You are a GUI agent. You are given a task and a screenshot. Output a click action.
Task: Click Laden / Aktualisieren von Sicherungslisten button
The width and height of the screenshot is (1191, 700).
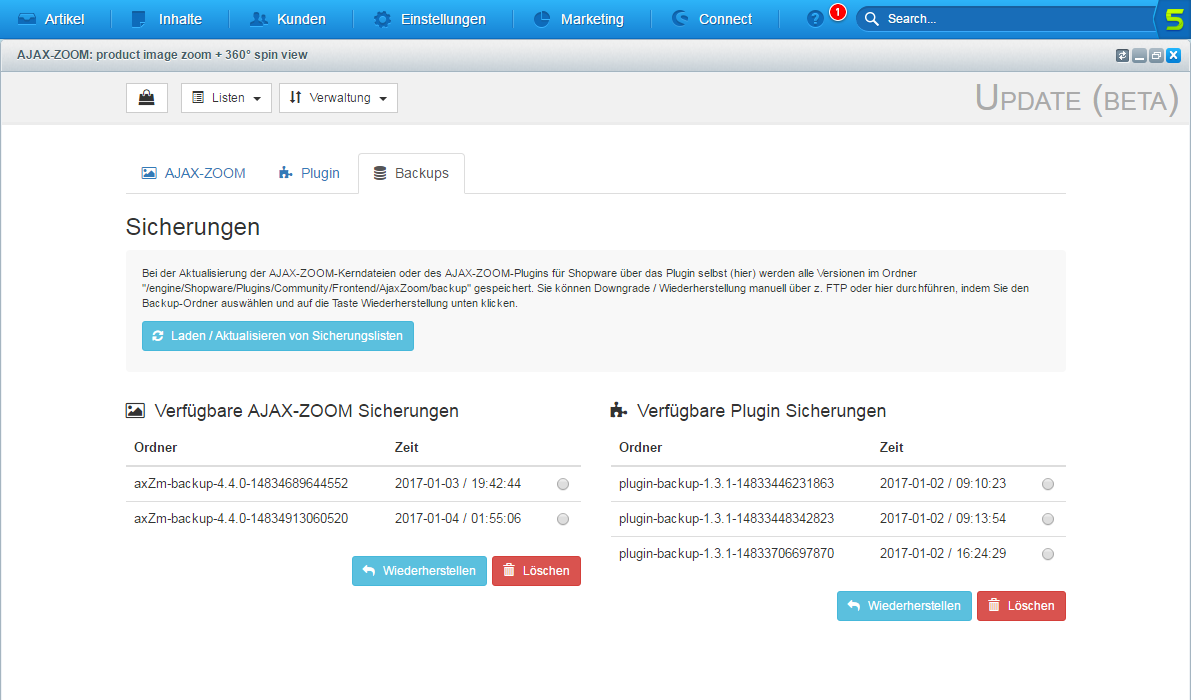278,336
